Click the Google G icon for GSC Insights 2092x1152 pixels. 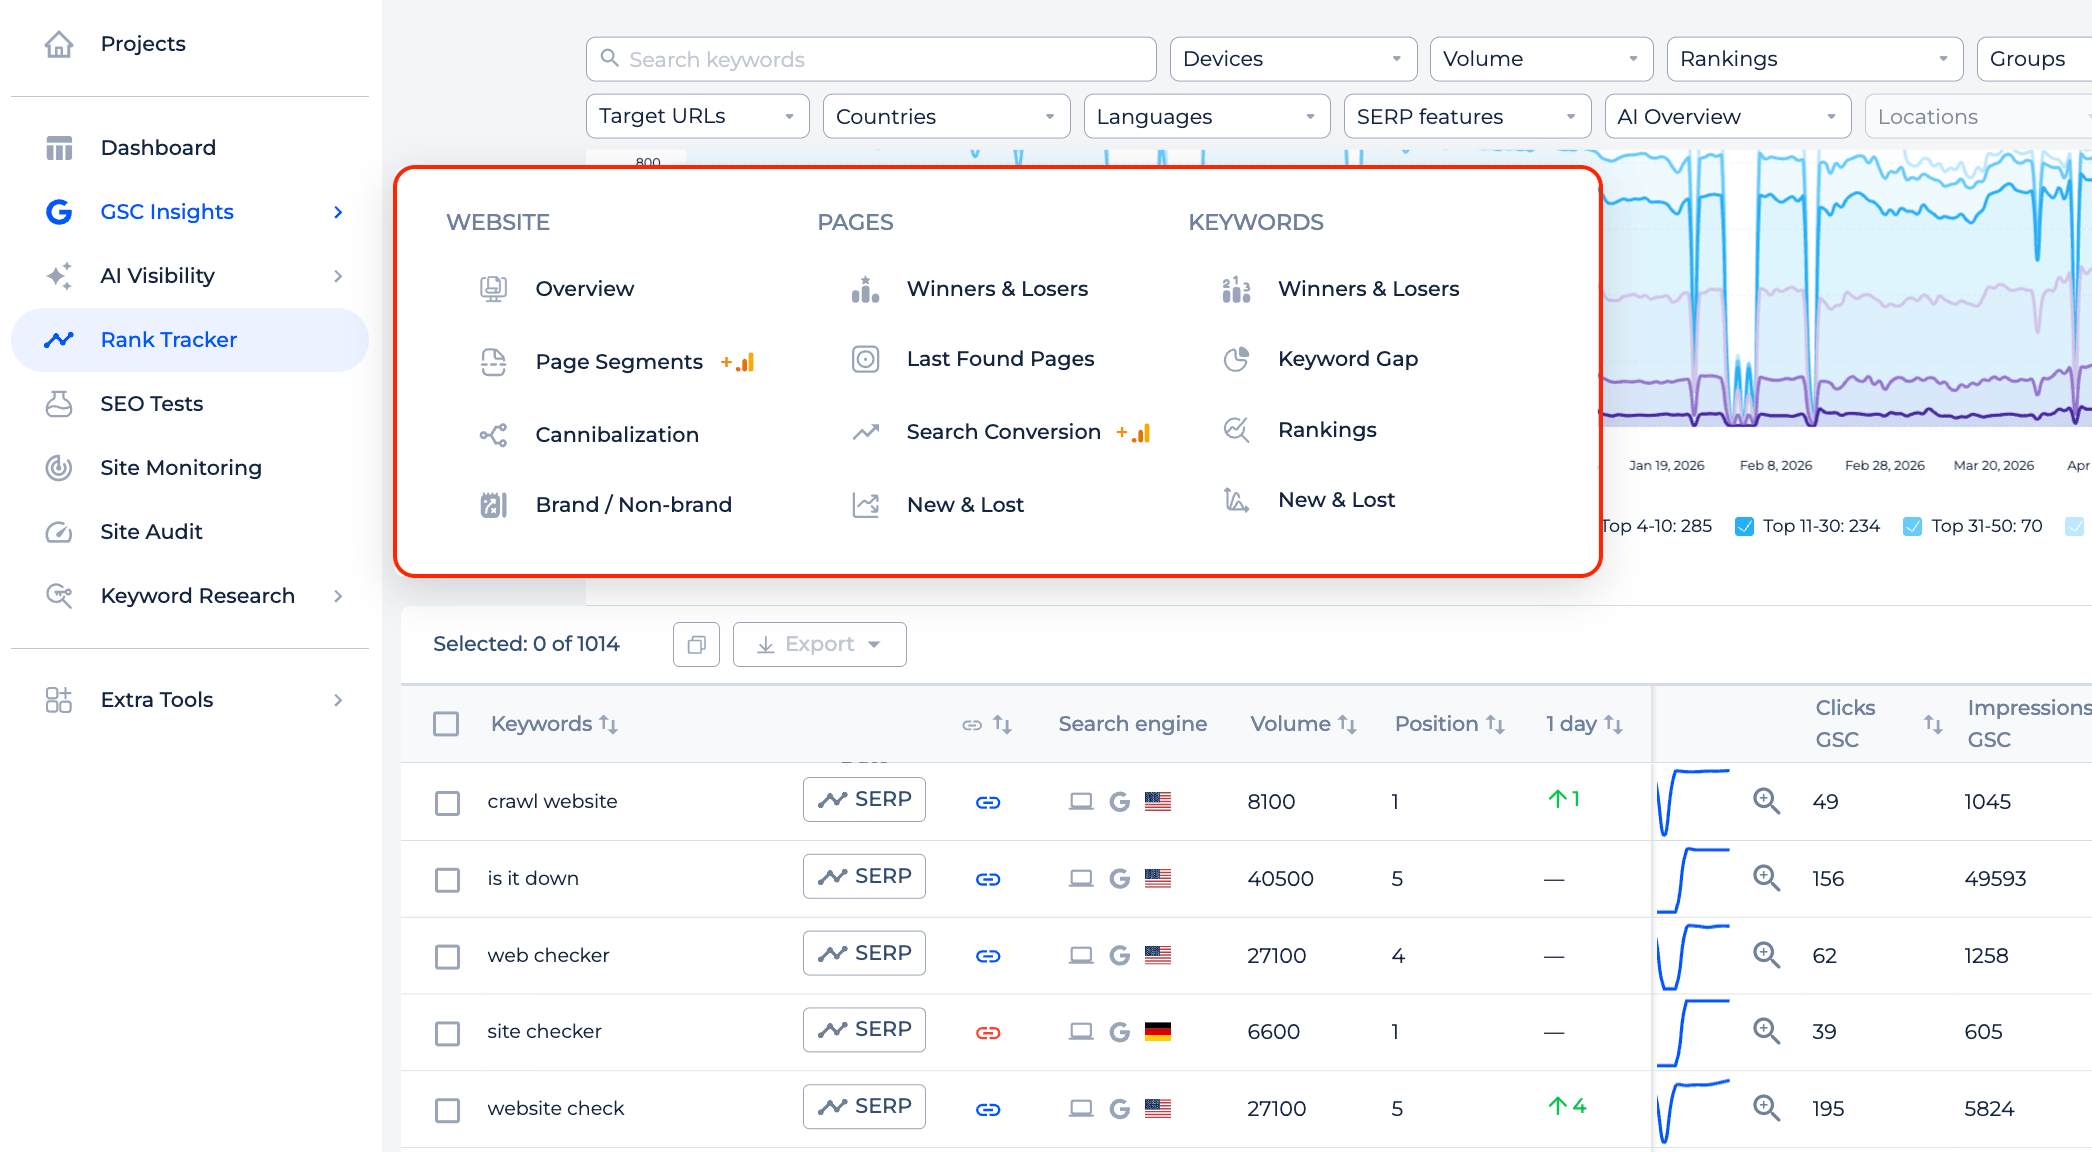59,212
